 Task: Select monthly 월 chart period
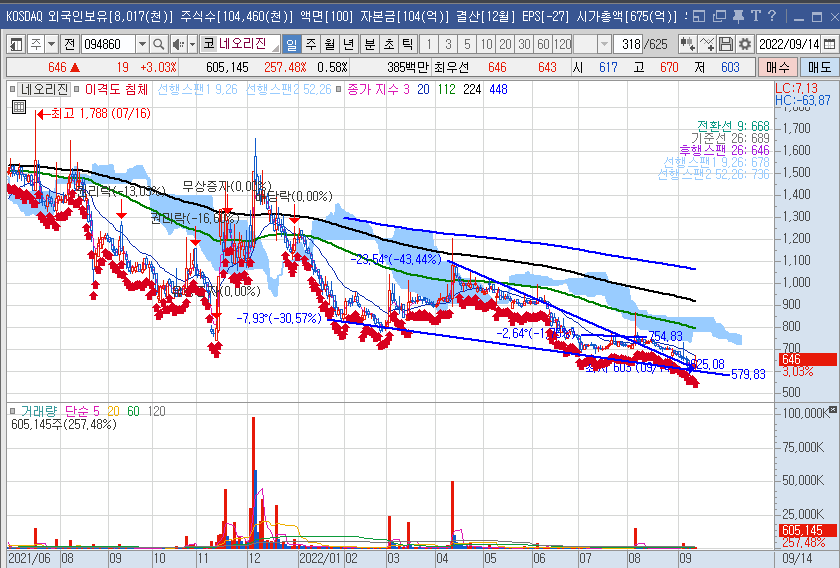[329, 44]
